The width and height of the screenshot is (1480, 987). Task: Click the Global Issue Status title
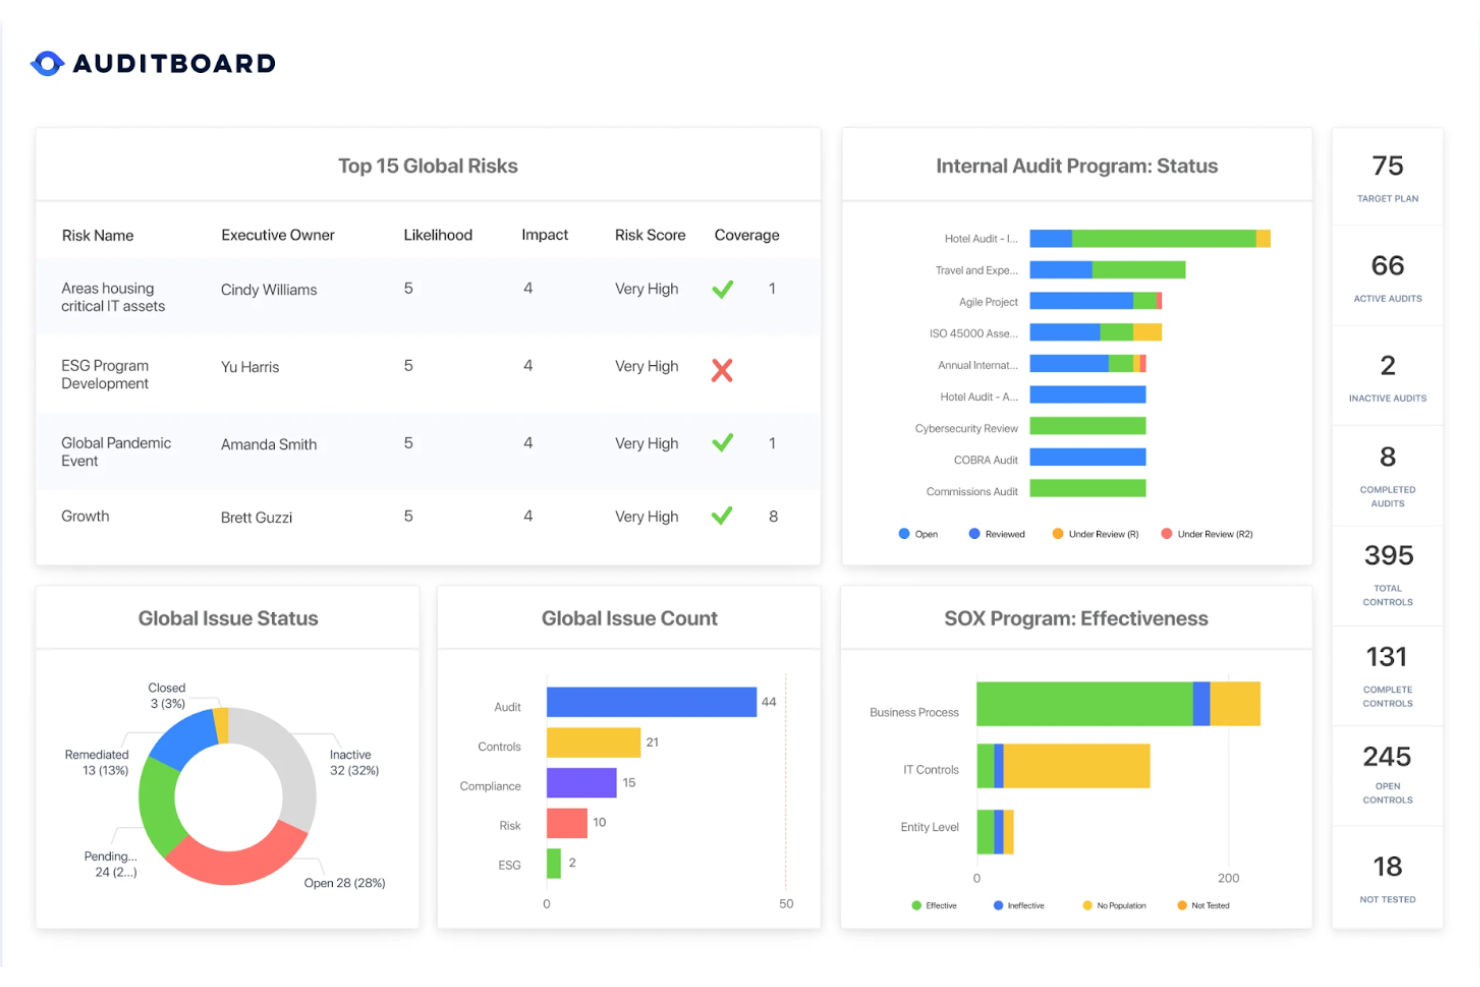pyautogui.click(x=228, y=618)
